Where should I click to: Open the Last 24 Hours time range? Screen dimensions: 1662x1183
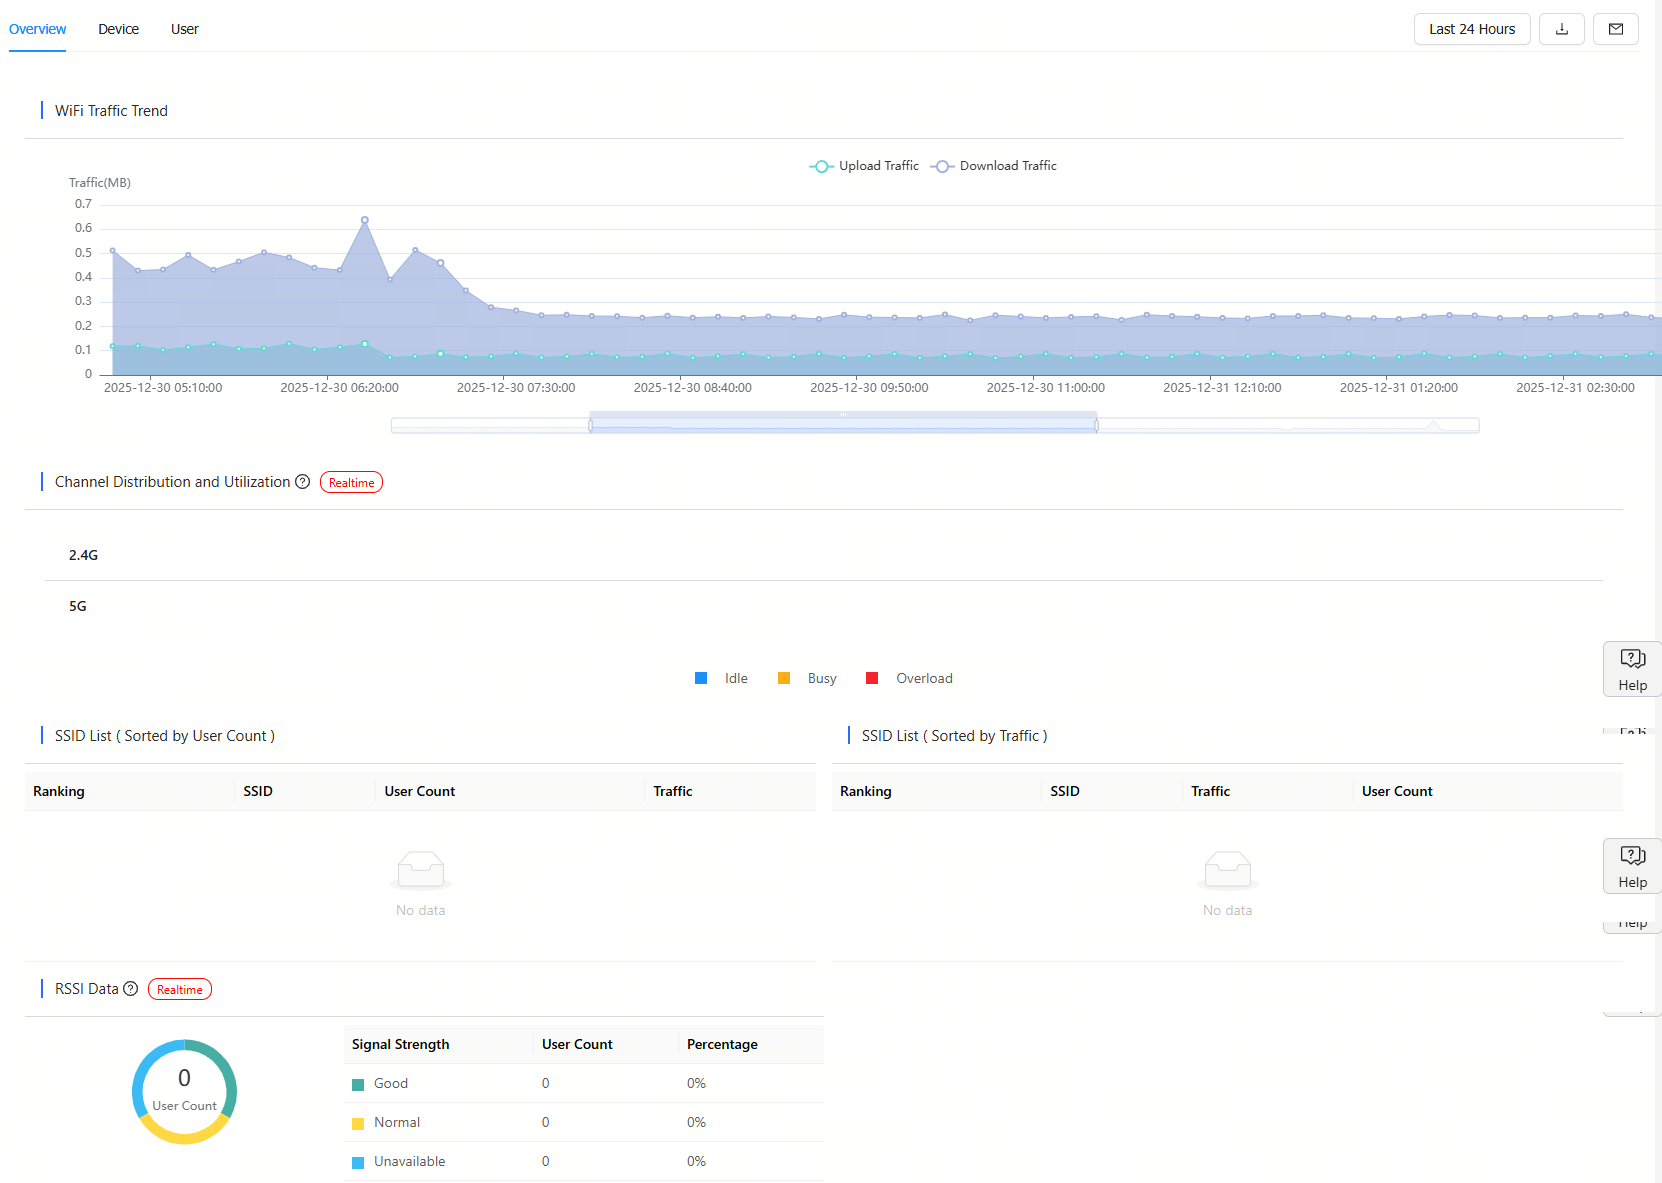click(1471, 29)
